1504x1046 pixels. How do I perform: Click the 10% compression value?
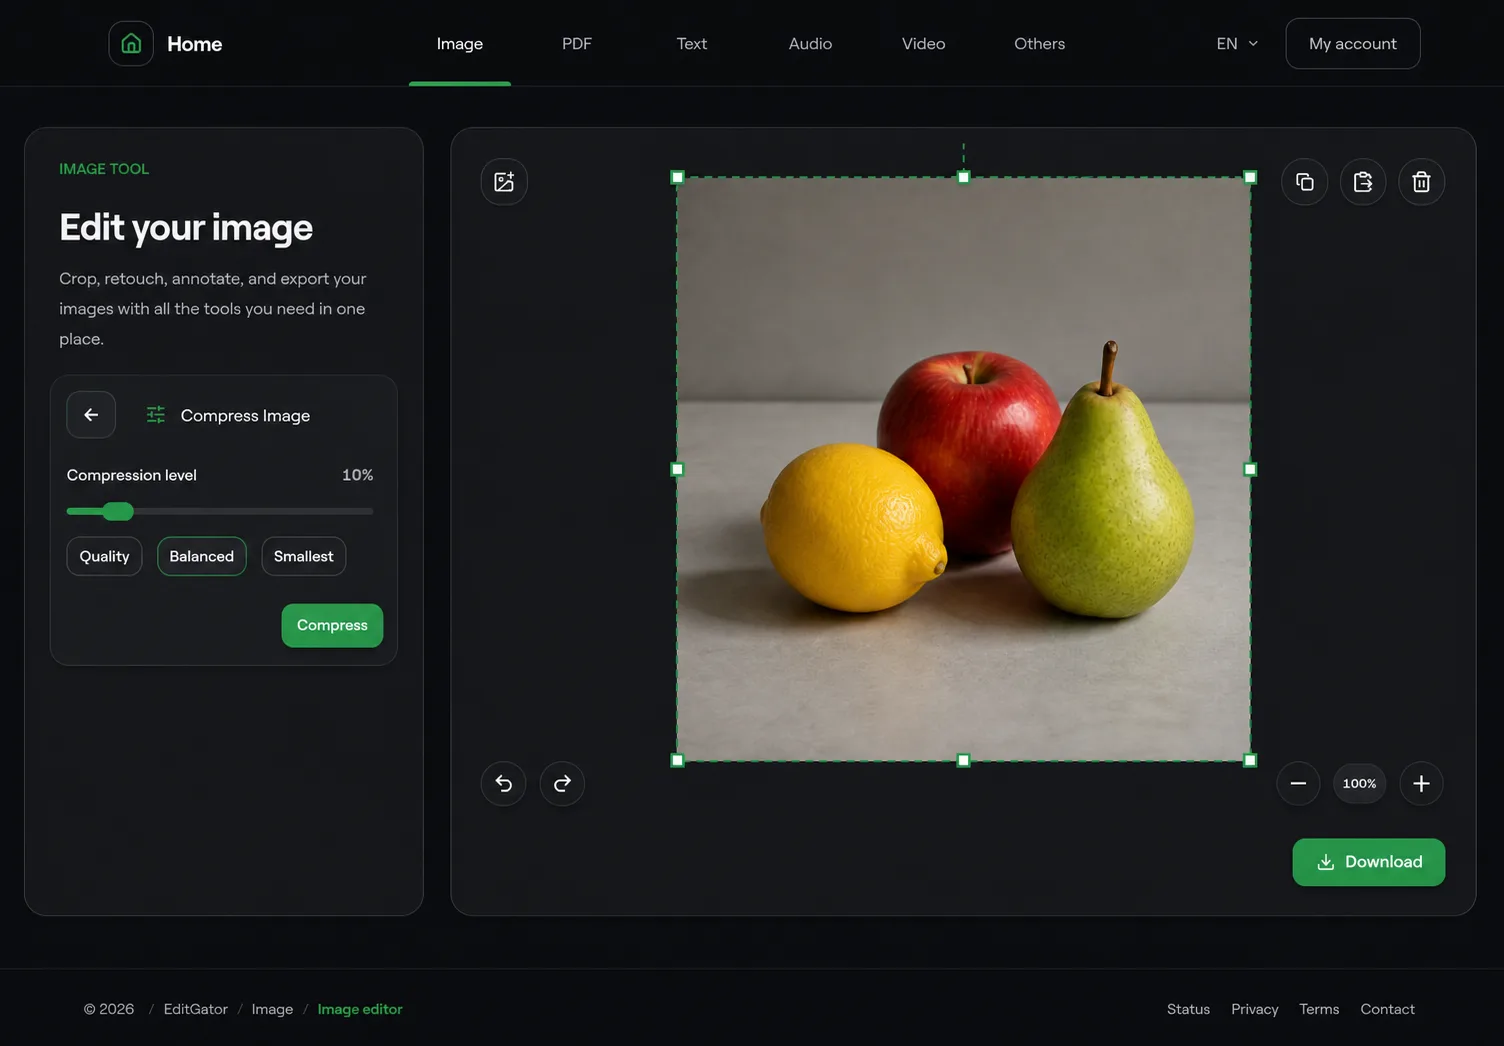pos(358,475)
